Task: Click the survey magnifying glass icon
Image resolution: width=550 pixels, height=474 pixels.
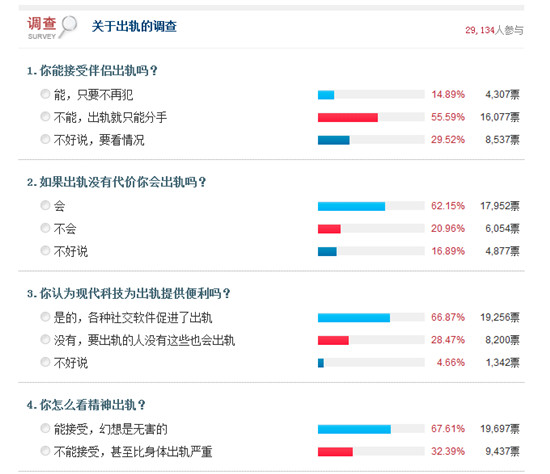Action: point(68,26)
